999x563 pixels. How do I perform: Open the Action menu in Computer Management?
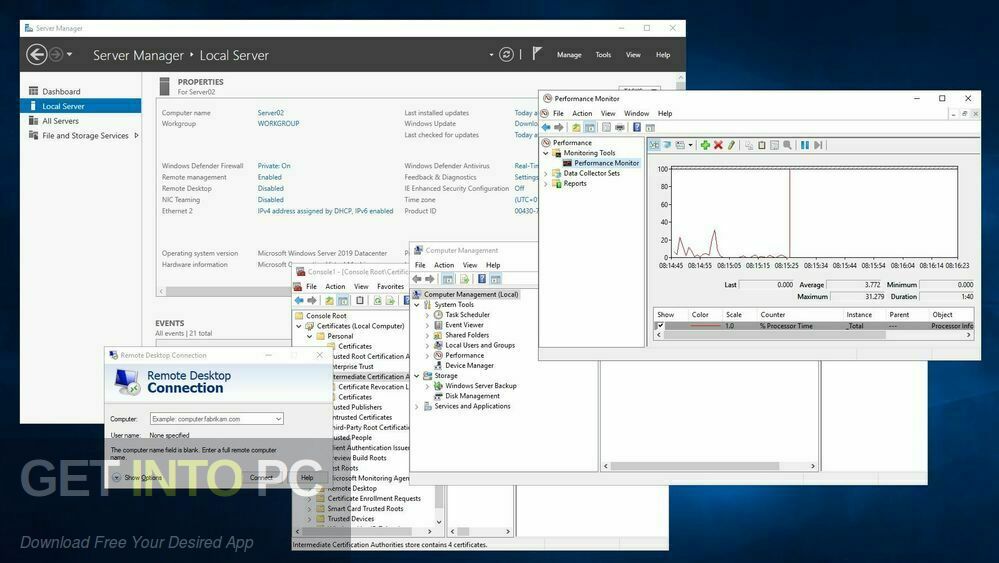444,265
